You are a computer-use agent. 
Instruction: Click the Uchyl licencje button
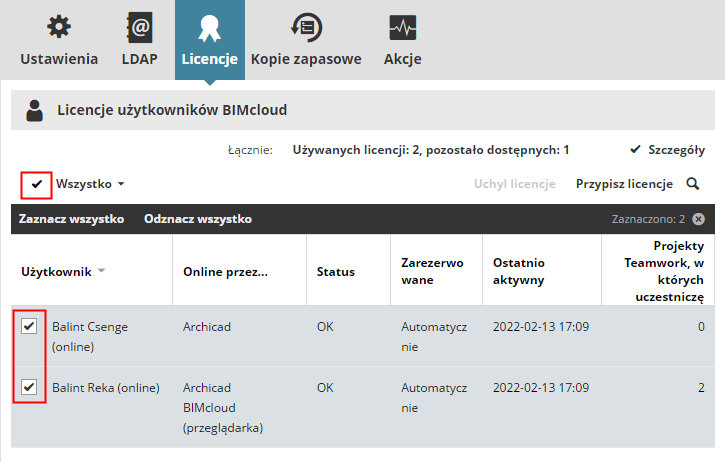(514, 184)
